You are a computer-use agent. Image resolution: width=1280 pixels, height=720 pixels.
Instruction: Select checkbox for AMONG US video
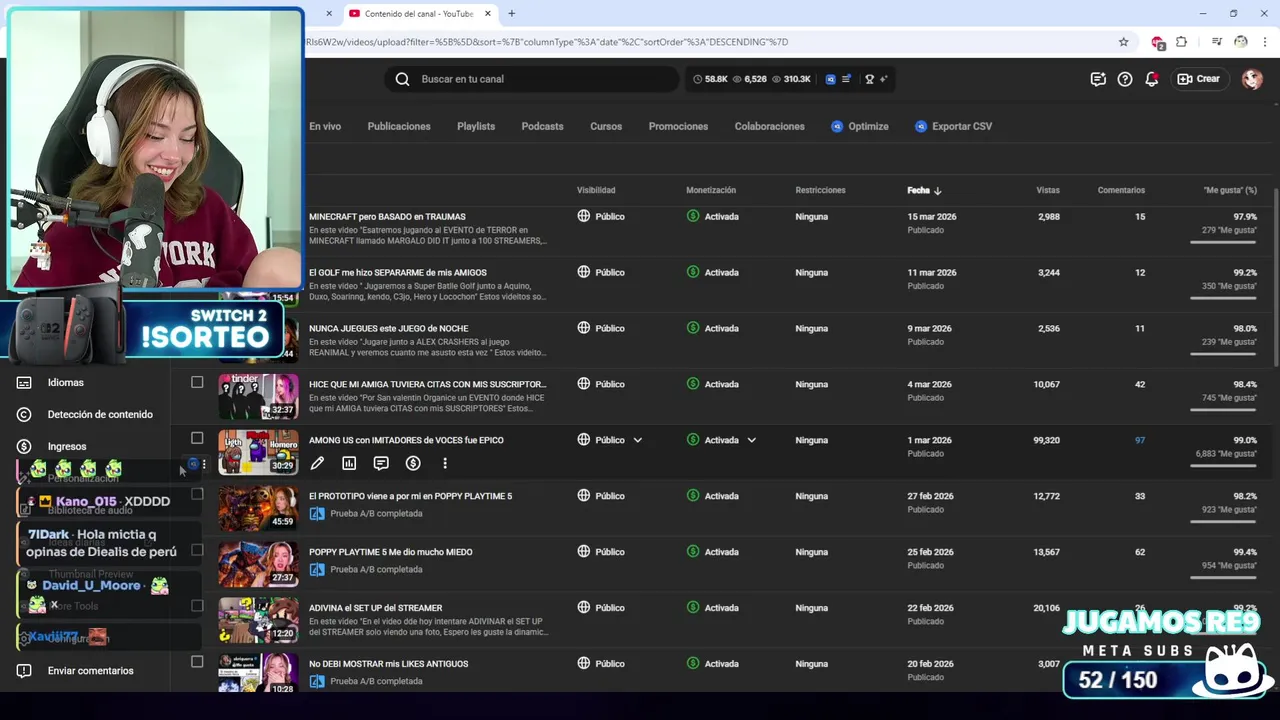(x=197, y=438)
